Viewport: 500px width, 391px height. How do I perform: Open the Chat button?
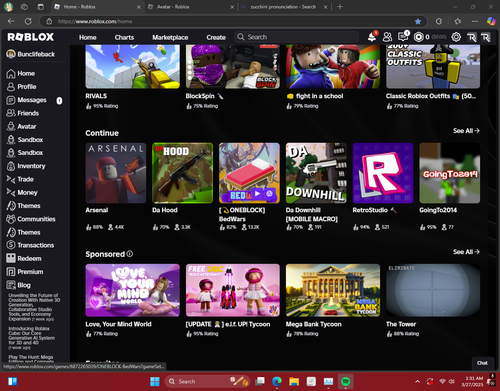tap(482, 363)
